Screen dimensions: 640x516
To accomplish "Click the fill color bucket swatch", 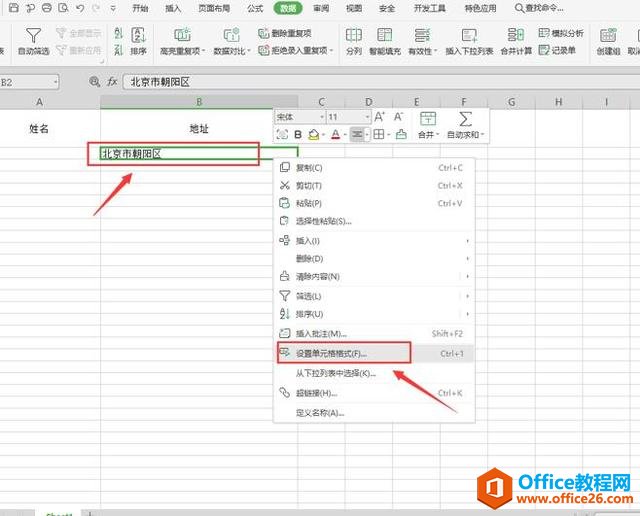I will coord(313,134).
